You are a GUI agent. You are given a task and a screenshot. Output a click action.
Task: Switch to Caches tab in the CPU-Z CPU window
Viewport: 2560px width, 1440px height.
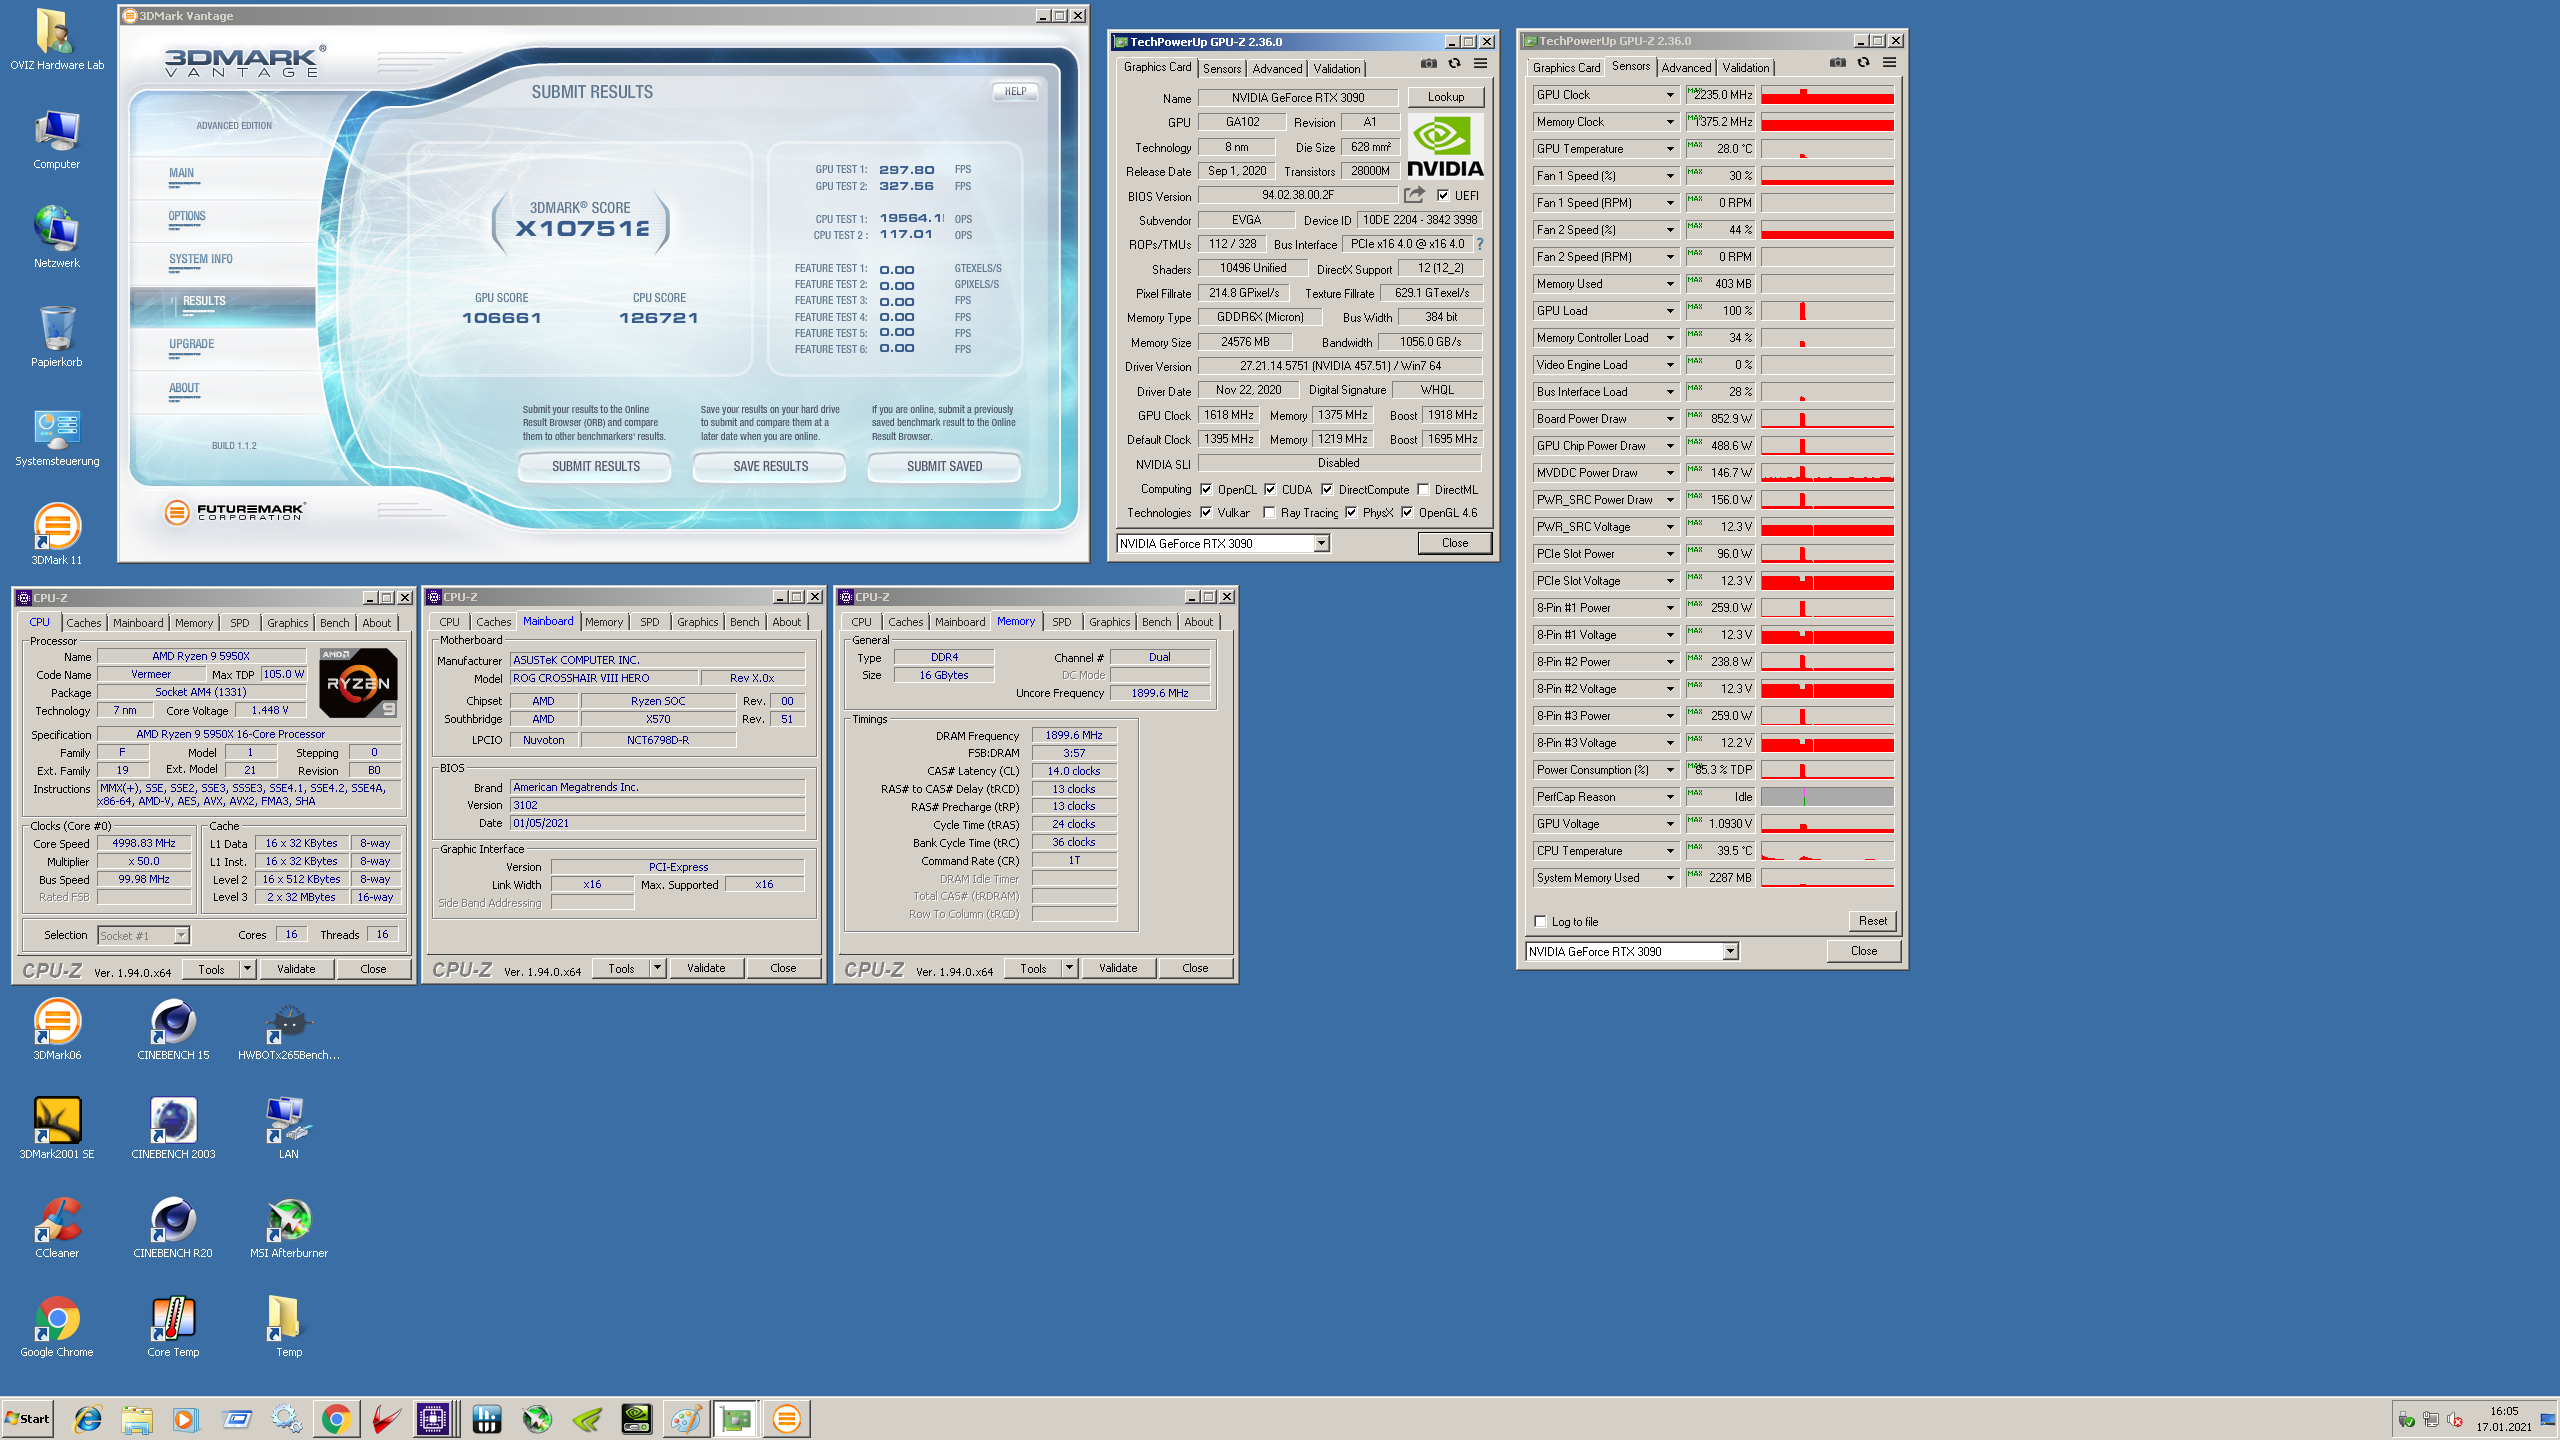pos(84,622)
